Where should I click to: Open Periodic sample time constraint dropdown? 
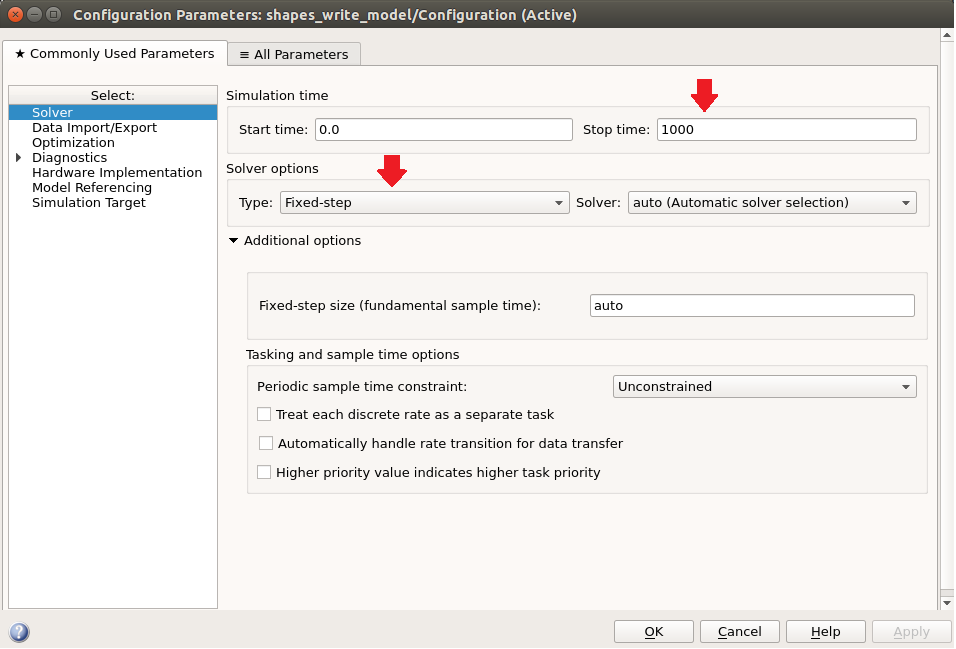765,387
